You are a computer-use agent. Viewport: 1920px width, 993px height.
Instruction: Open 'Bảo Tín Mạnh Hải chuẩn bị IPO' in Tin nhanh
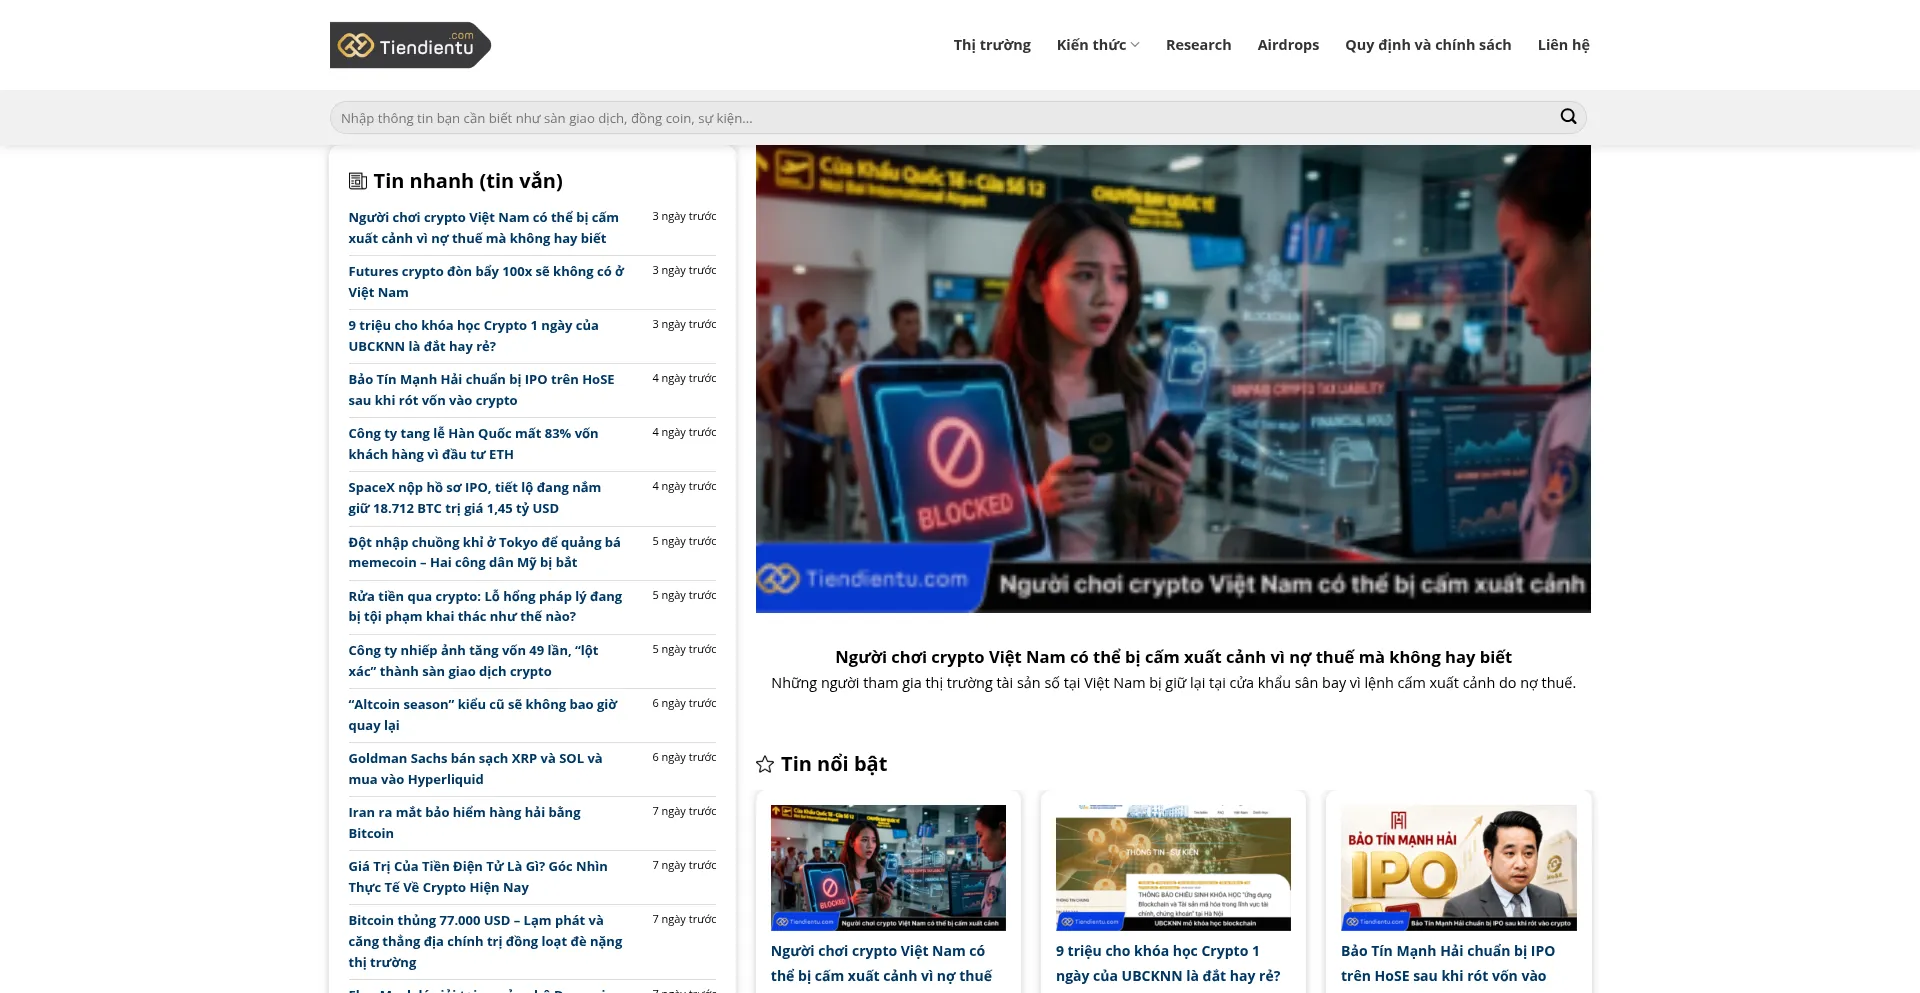[481, 390]
